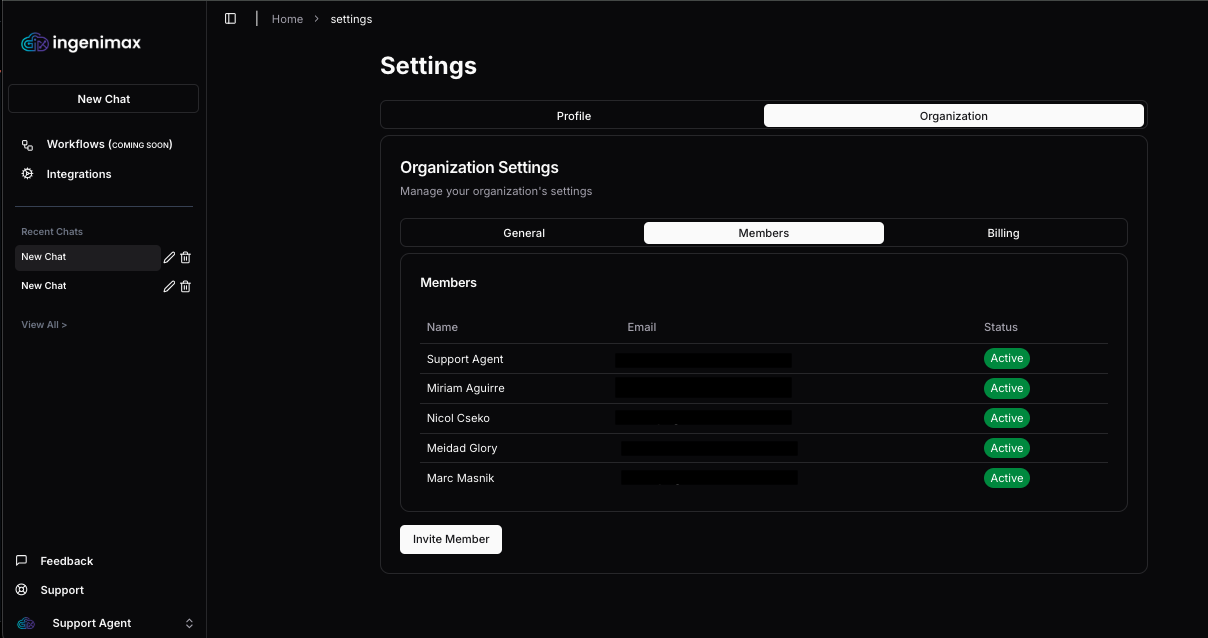1208x638 pixels.
Task: Click the member name Nicol Cseko
Action: pos(458,418)
